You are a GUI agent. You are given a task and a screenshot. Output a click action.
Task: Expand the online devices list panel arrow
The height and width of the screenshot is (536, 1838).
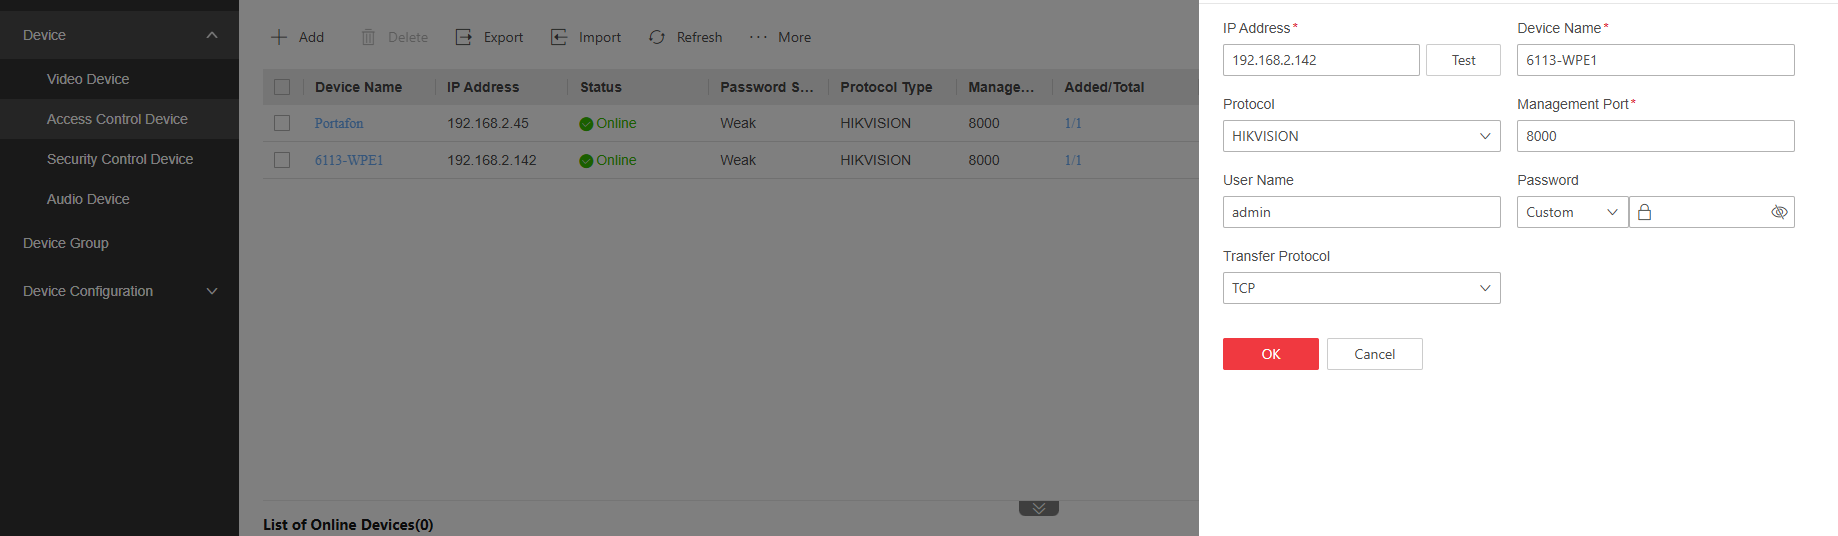pos(1038,508)
